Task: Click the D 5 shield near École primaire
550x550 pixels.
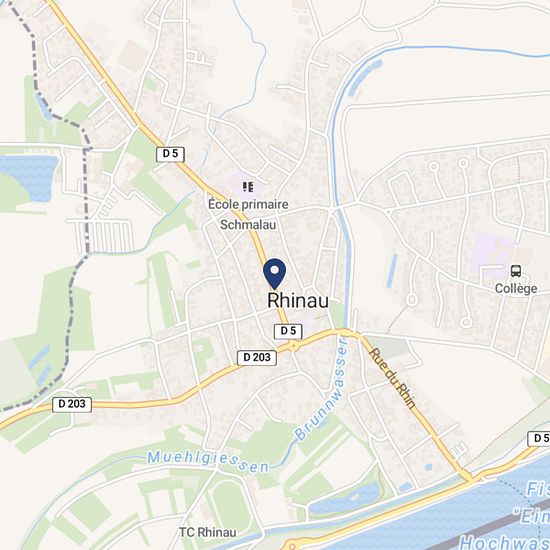Action: 170,154
